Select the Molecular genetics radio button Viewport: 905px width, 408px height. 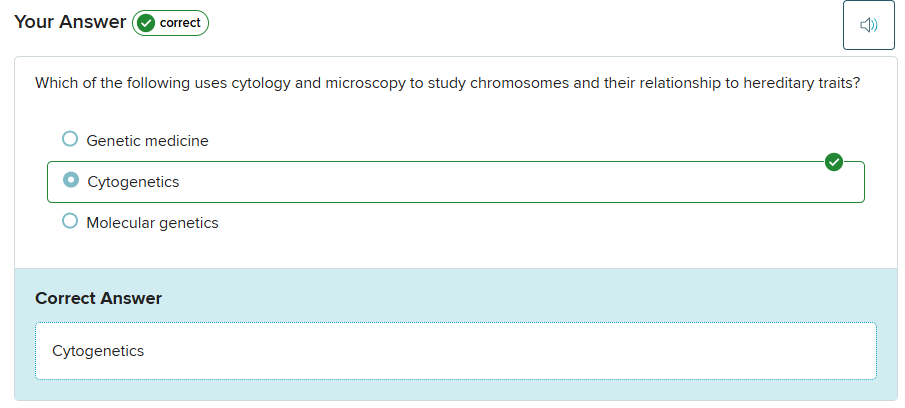click(69, 221)
